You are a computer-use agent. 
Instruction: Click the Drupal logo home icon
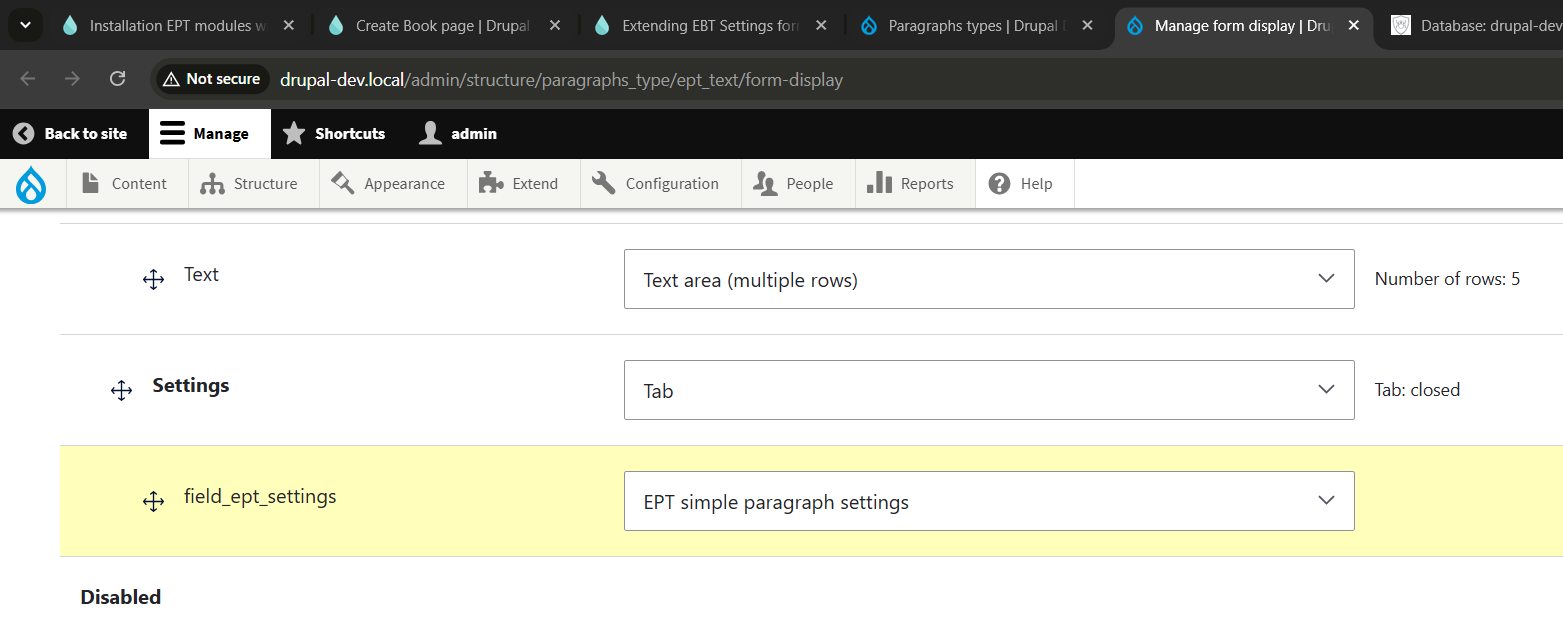pyautogui.click(x=32, y=184)
